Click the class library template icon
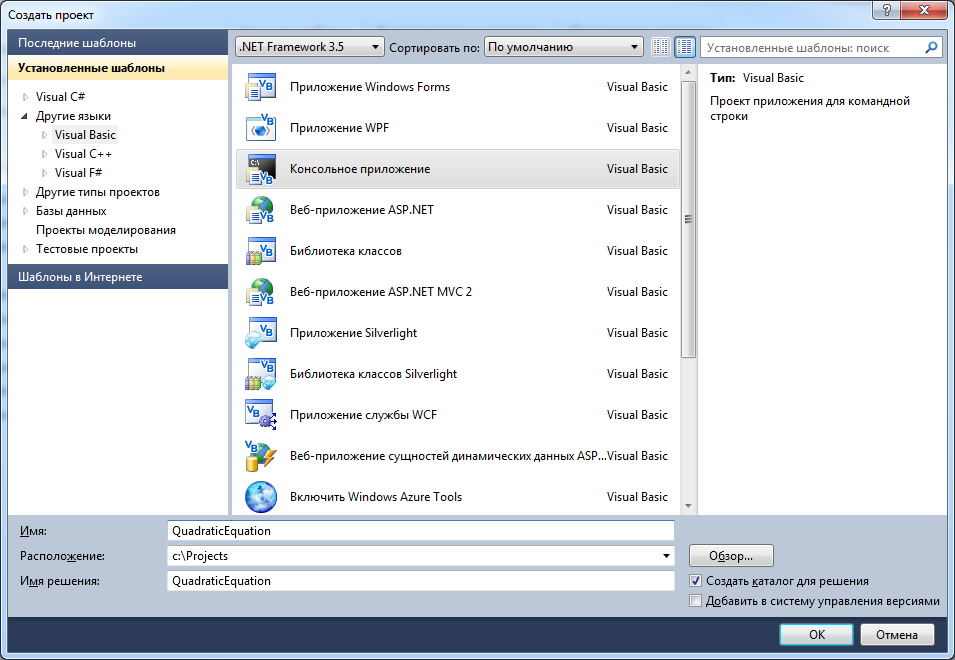The width and height of the screenshot is (955, 660). 261,251
